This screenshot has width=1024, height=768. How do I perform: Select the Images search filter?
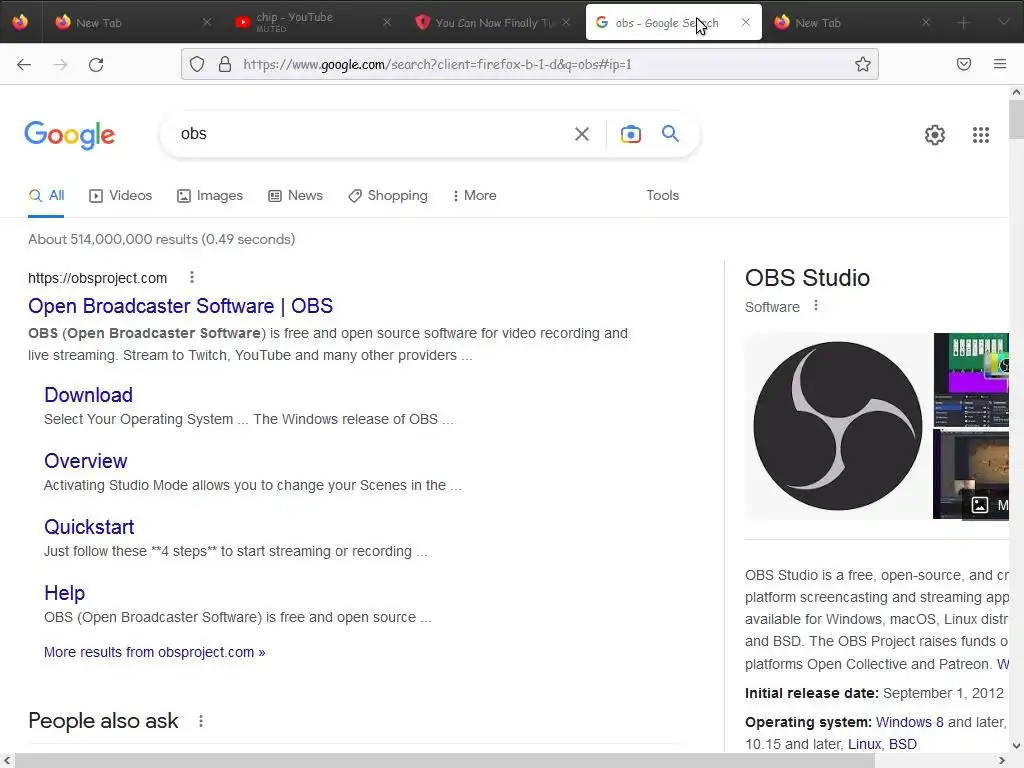[210, 195]
